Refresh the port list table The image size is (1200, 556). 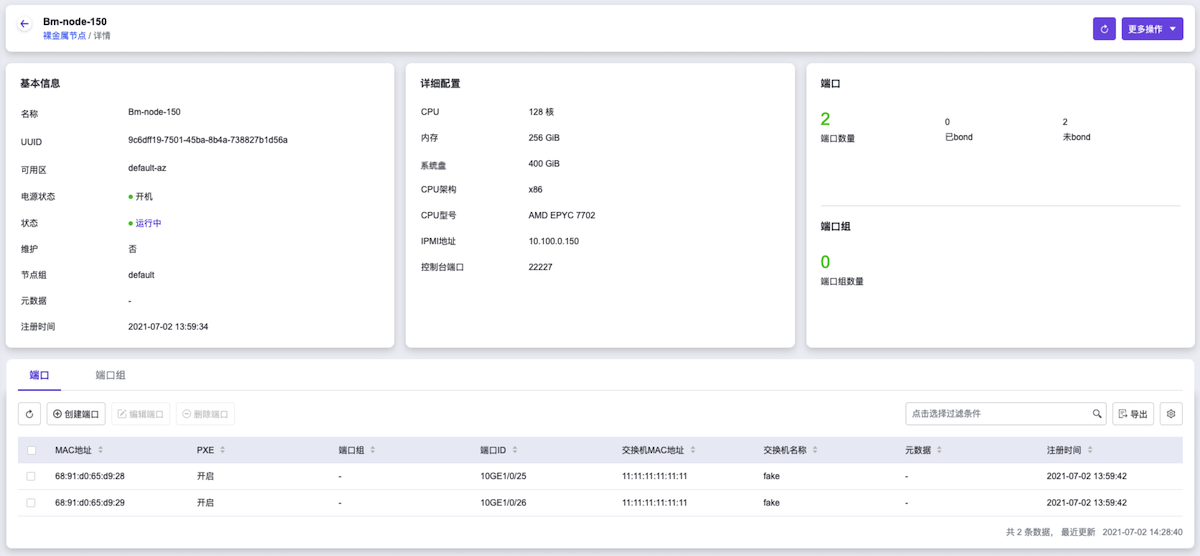click(x=30, y=414)
